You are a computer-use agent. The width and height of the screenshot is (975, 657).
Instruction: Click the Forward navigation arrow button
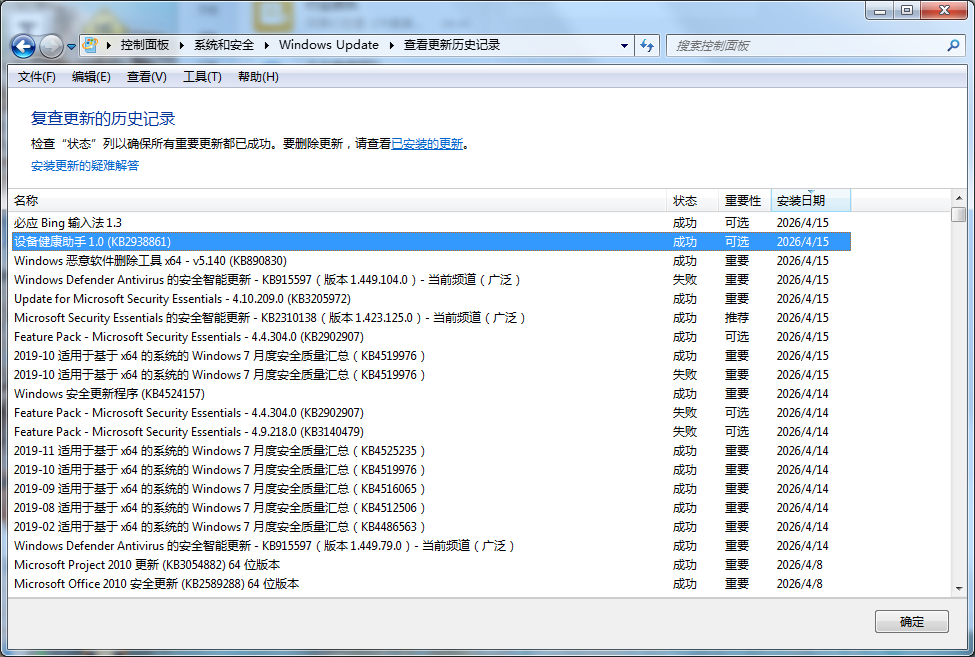pyautogui.click(x=51, y=46)
